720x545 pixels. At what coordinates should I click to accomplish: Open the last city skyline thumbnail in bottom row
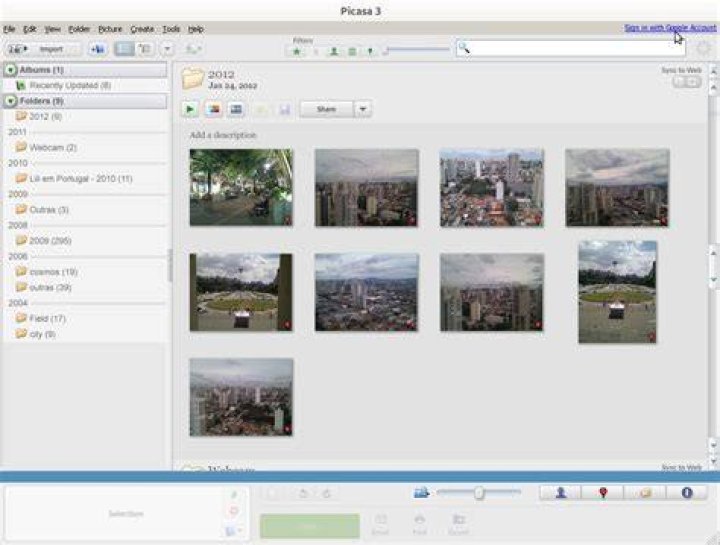click(x=241, y=397)
